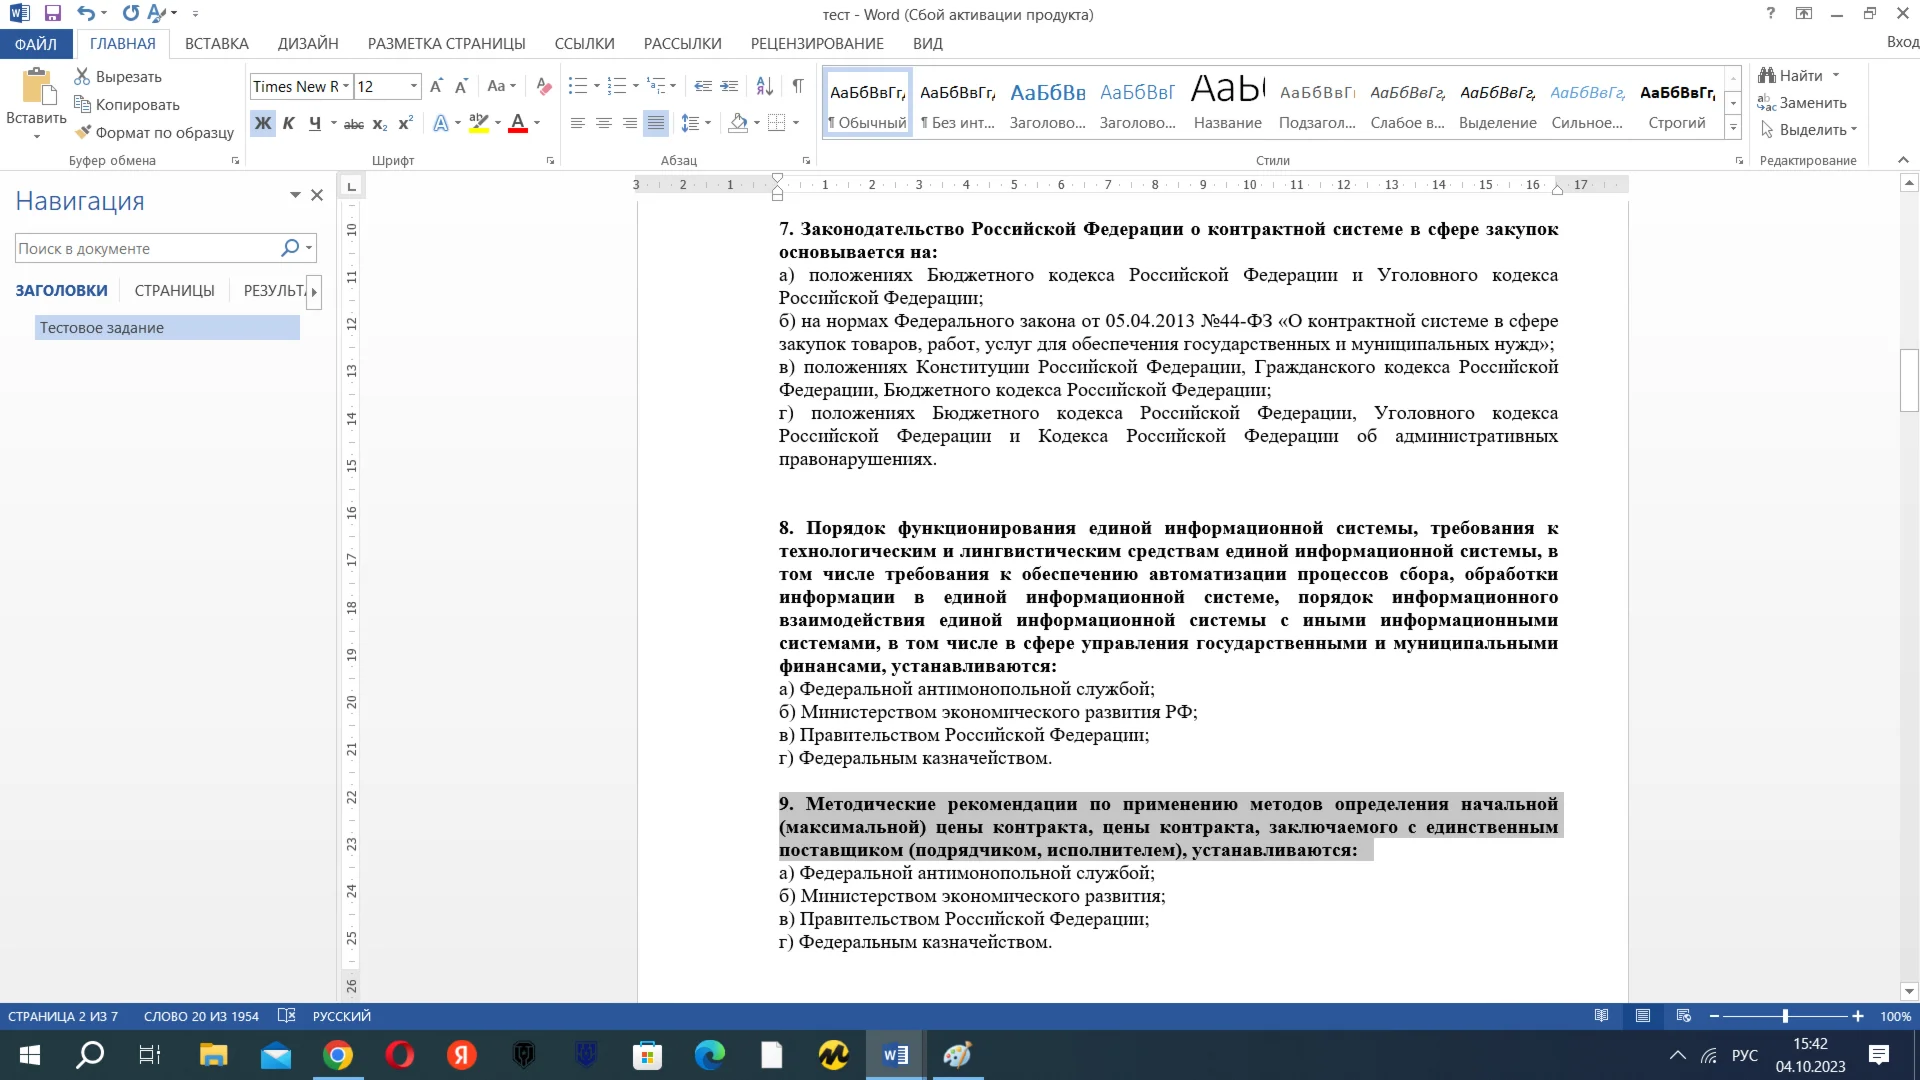Open the borders dropdown
Screen dimensions: 1920x1080
tap(796, 124)
